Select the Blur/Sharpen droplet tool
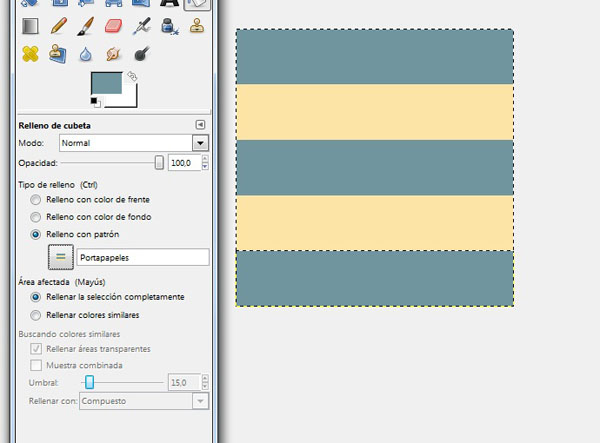600x443 pixels. (x=86, y=54)
